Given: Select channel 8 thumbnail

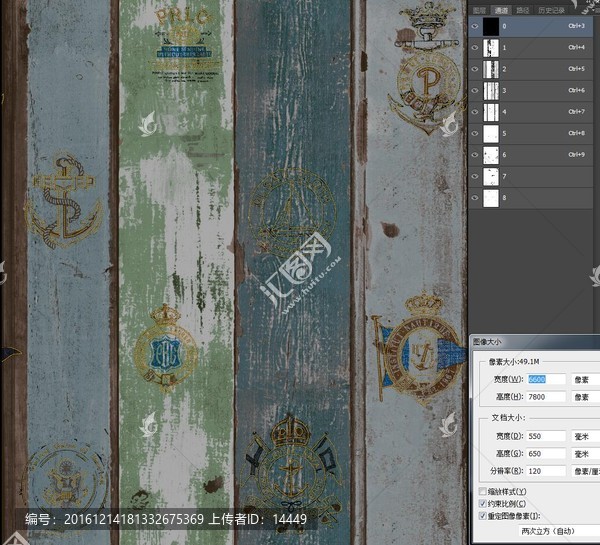Looking at the screenshot, I should [x=491, y=198].
